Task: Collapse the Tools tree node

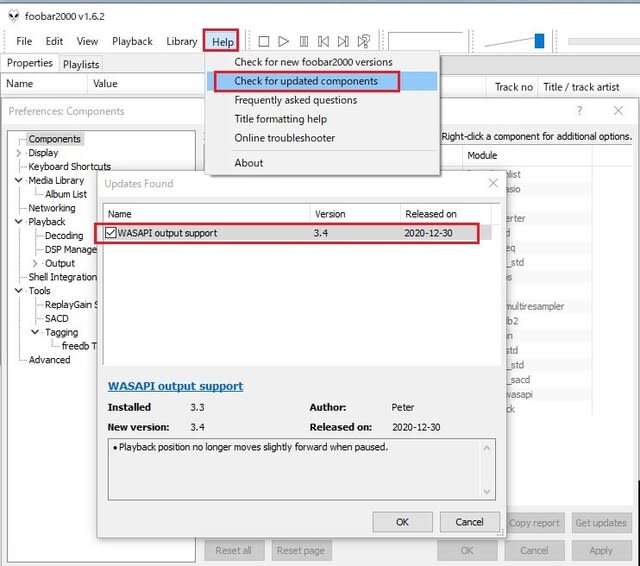Action: [x=18, y=291]
